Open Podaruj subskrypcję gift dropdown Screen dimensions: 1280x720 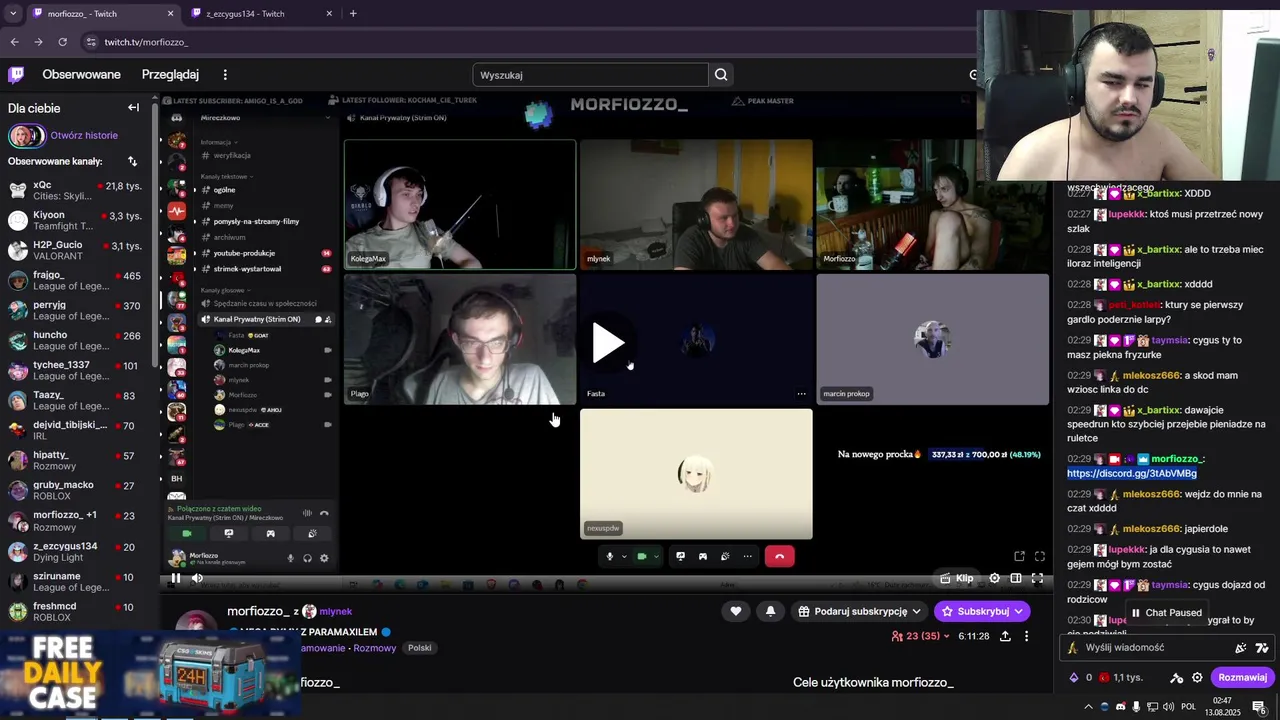coord(859,611)
